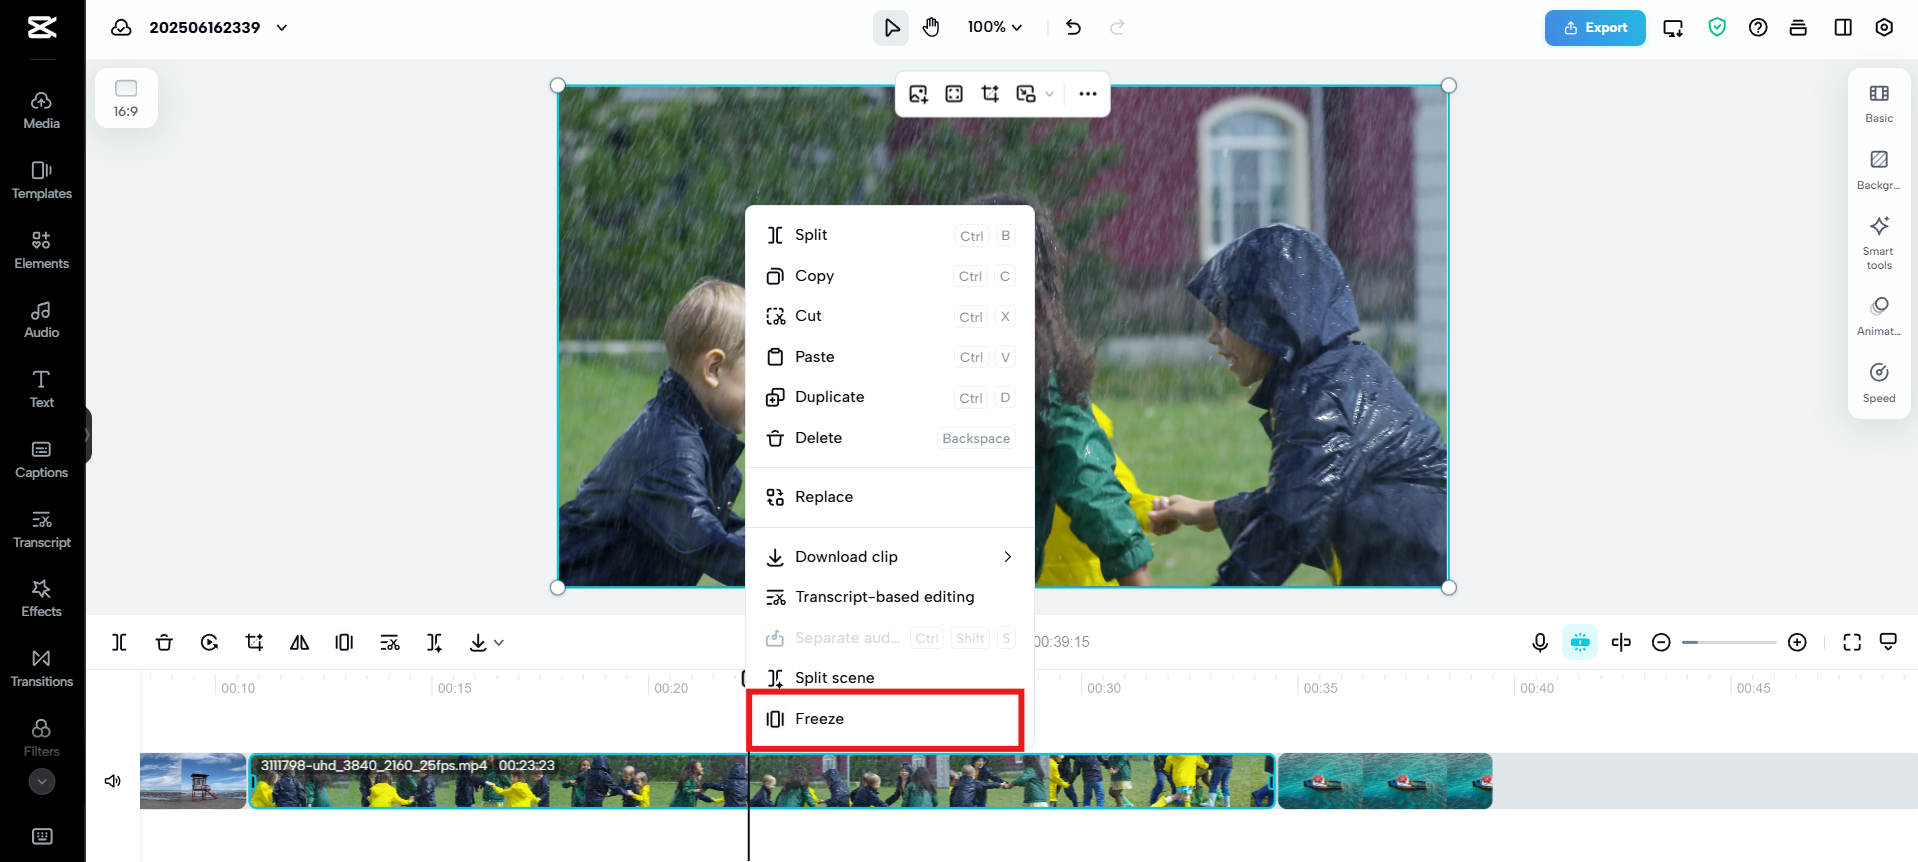Screen dimensions: 1918x862
Task: Choose Replace from the context menu
Action: 890,497
